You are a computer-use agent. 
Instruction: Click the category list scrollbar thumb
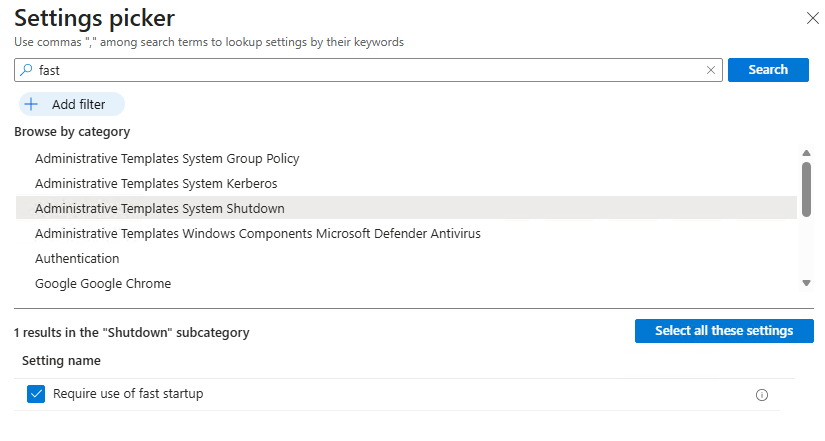point(806,189)
